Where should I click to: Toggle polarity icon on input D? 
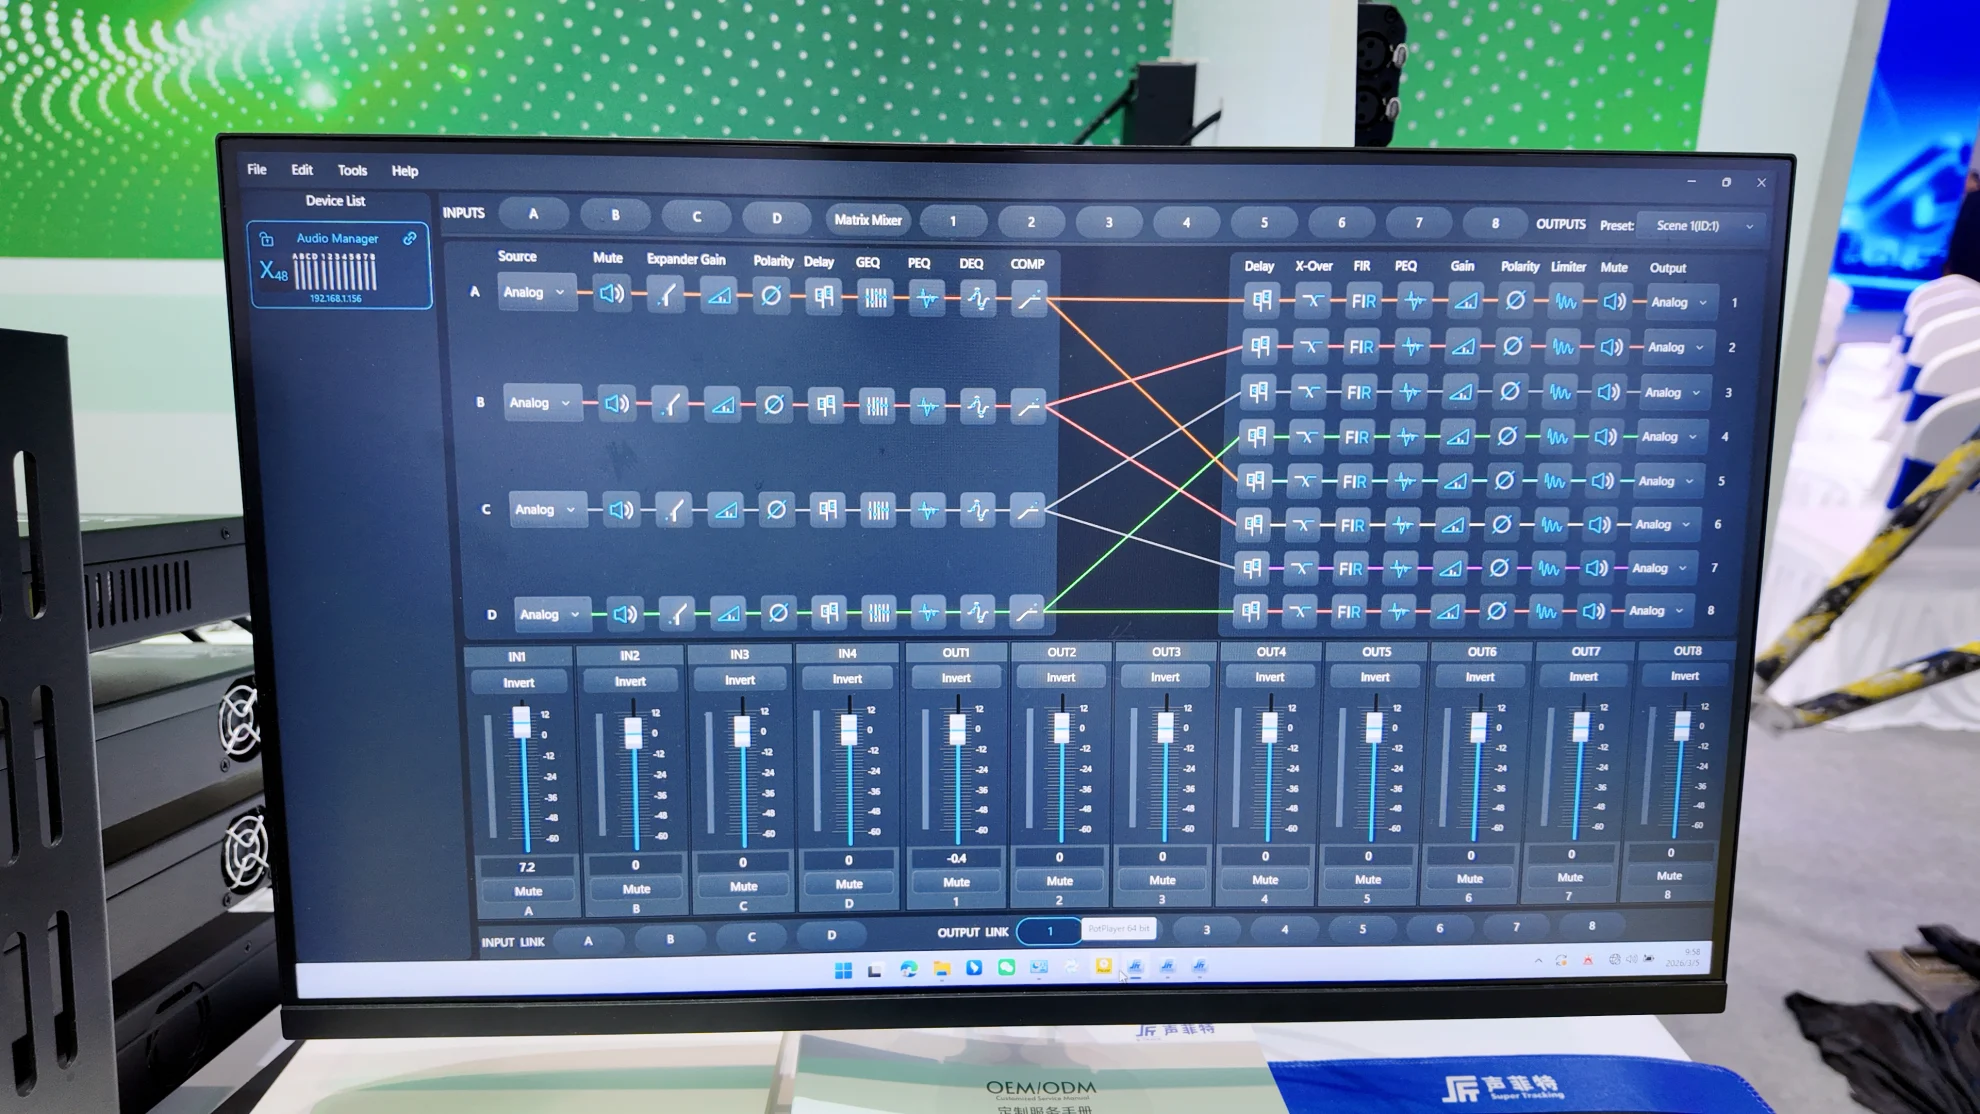(778, 612)
